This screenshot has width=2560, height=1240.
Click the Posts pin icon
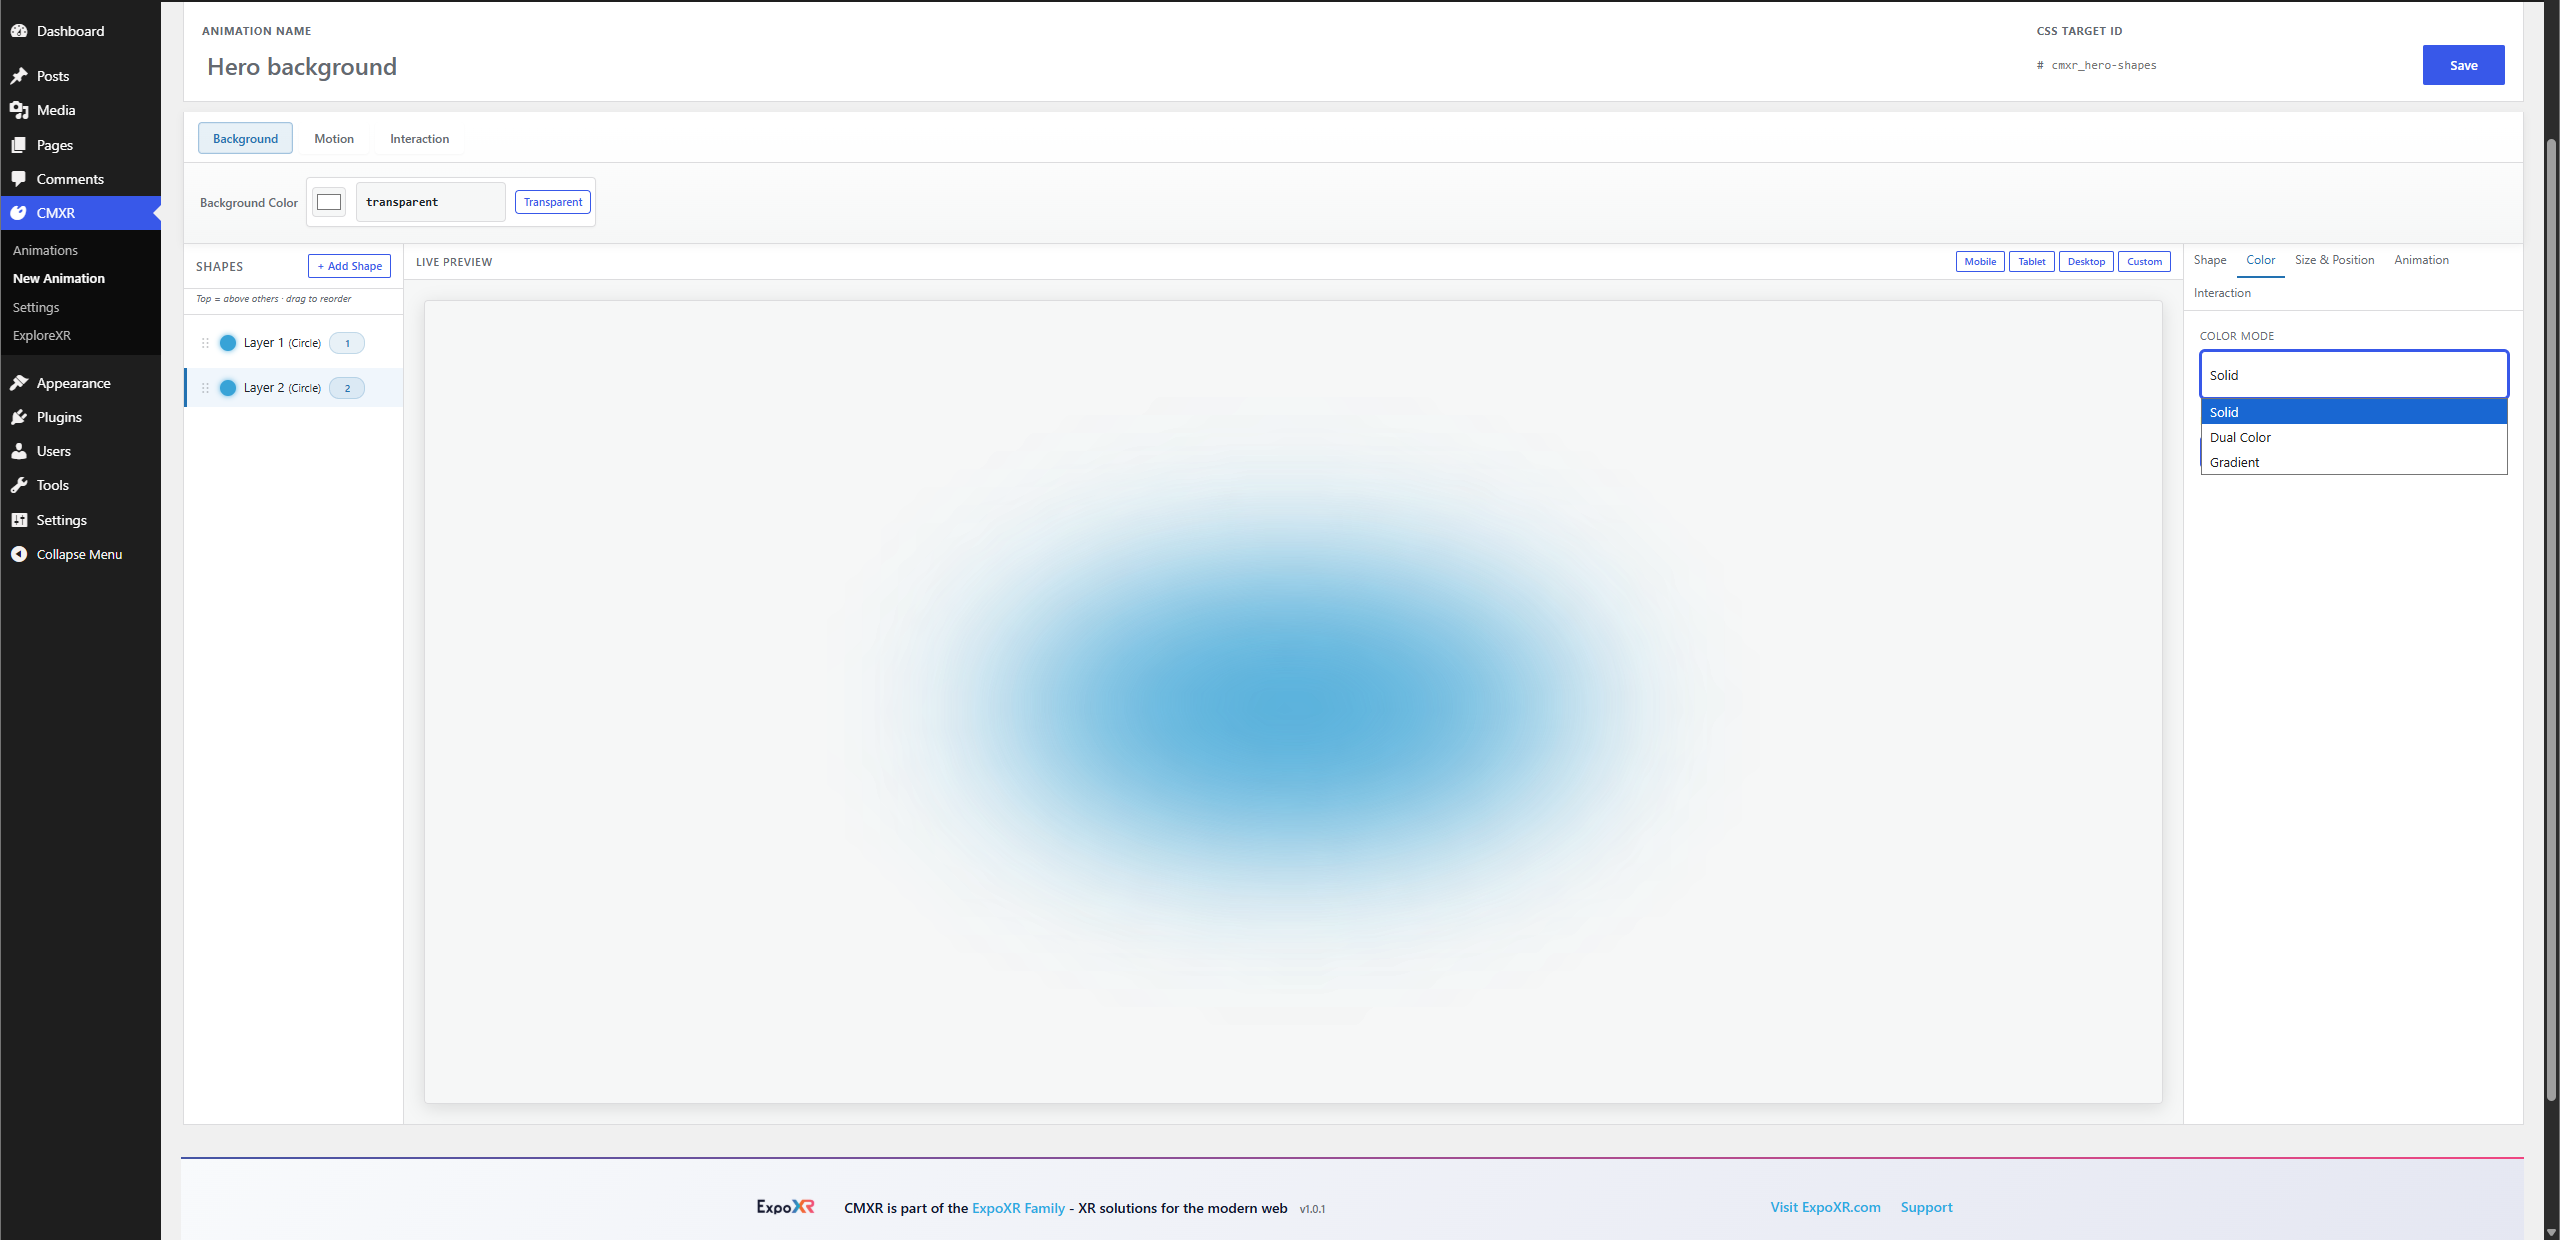click(x=19, y=76)
